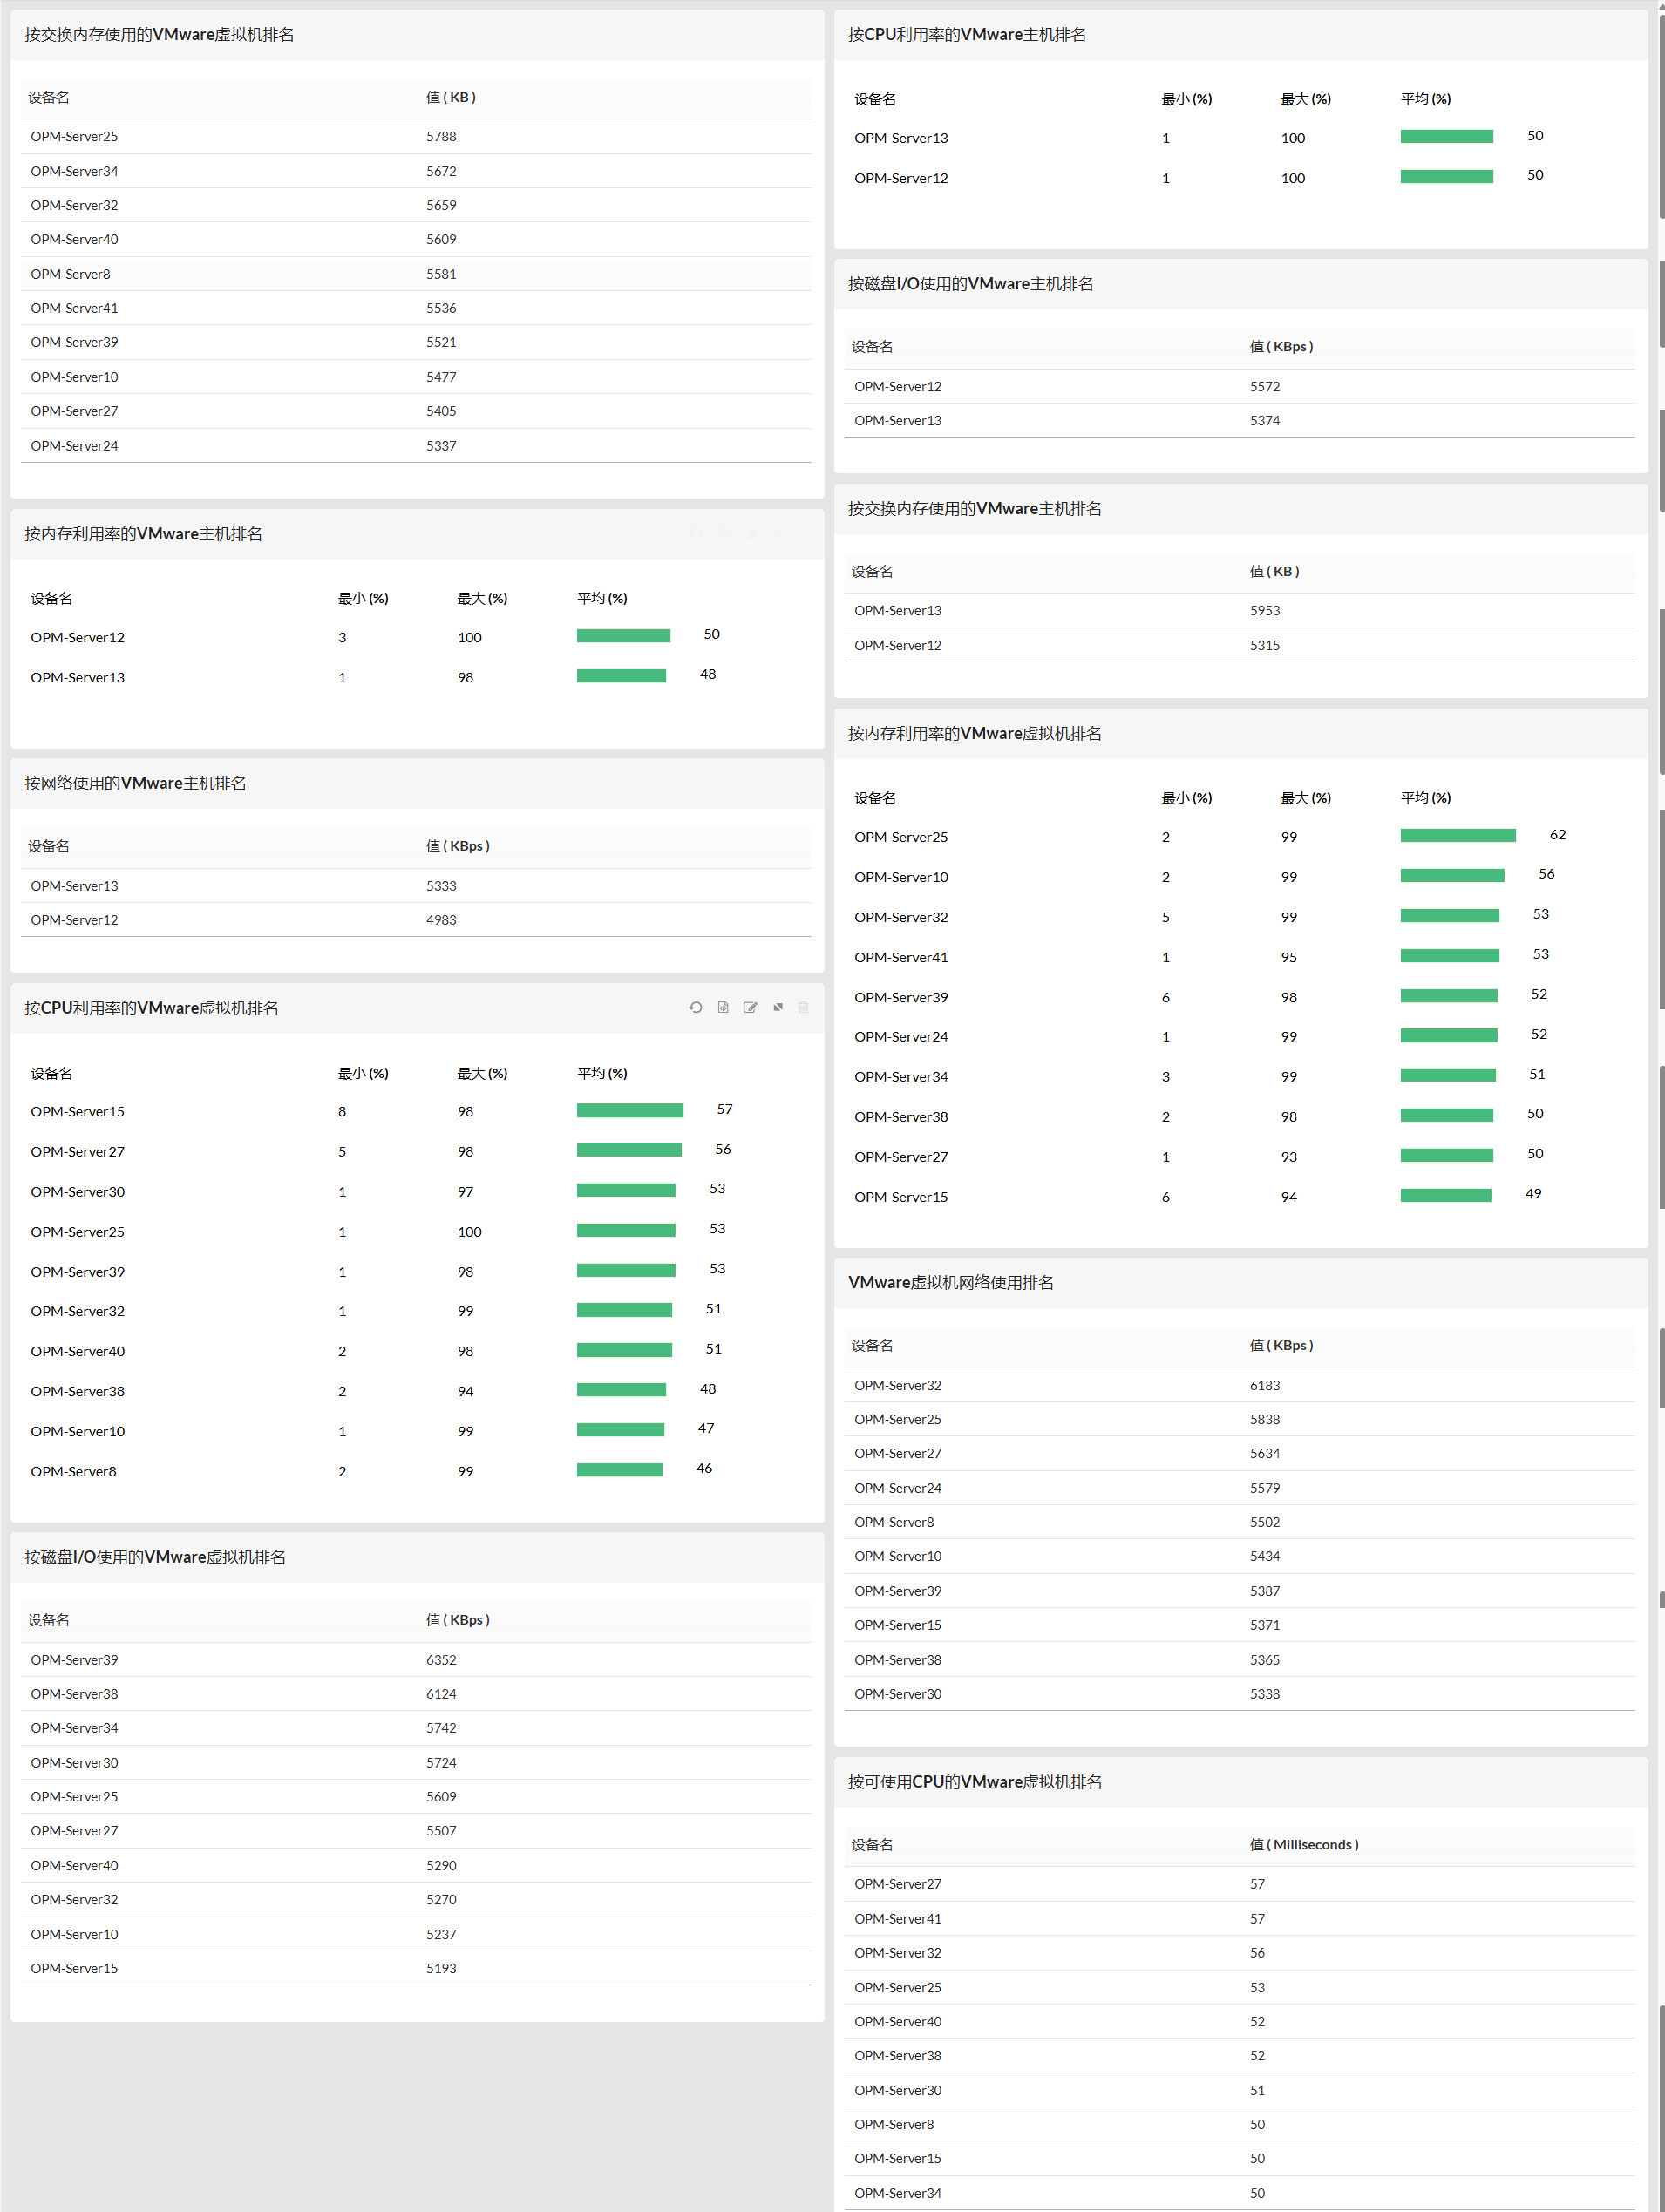Open OPM-Server24 with network usage 5579 KBps

pyautogui.click(x=898, y=1488)
